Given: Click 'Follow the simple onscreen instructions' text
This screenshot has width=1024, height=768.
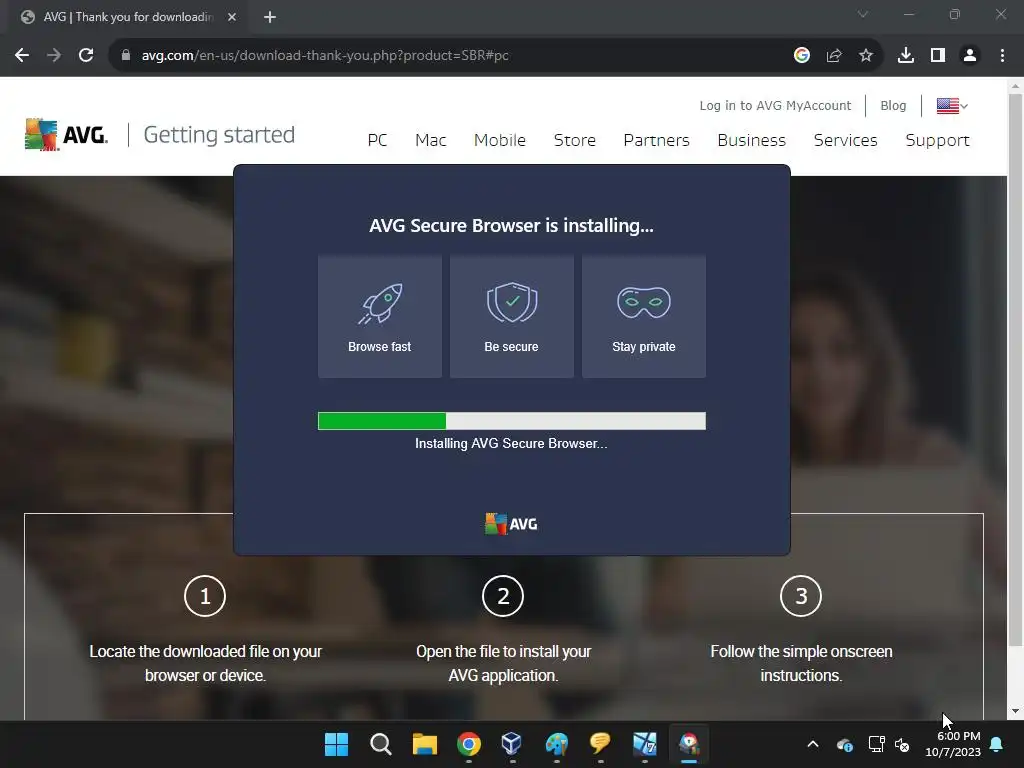Looking at the screenshot, I should tap(801, 664).
